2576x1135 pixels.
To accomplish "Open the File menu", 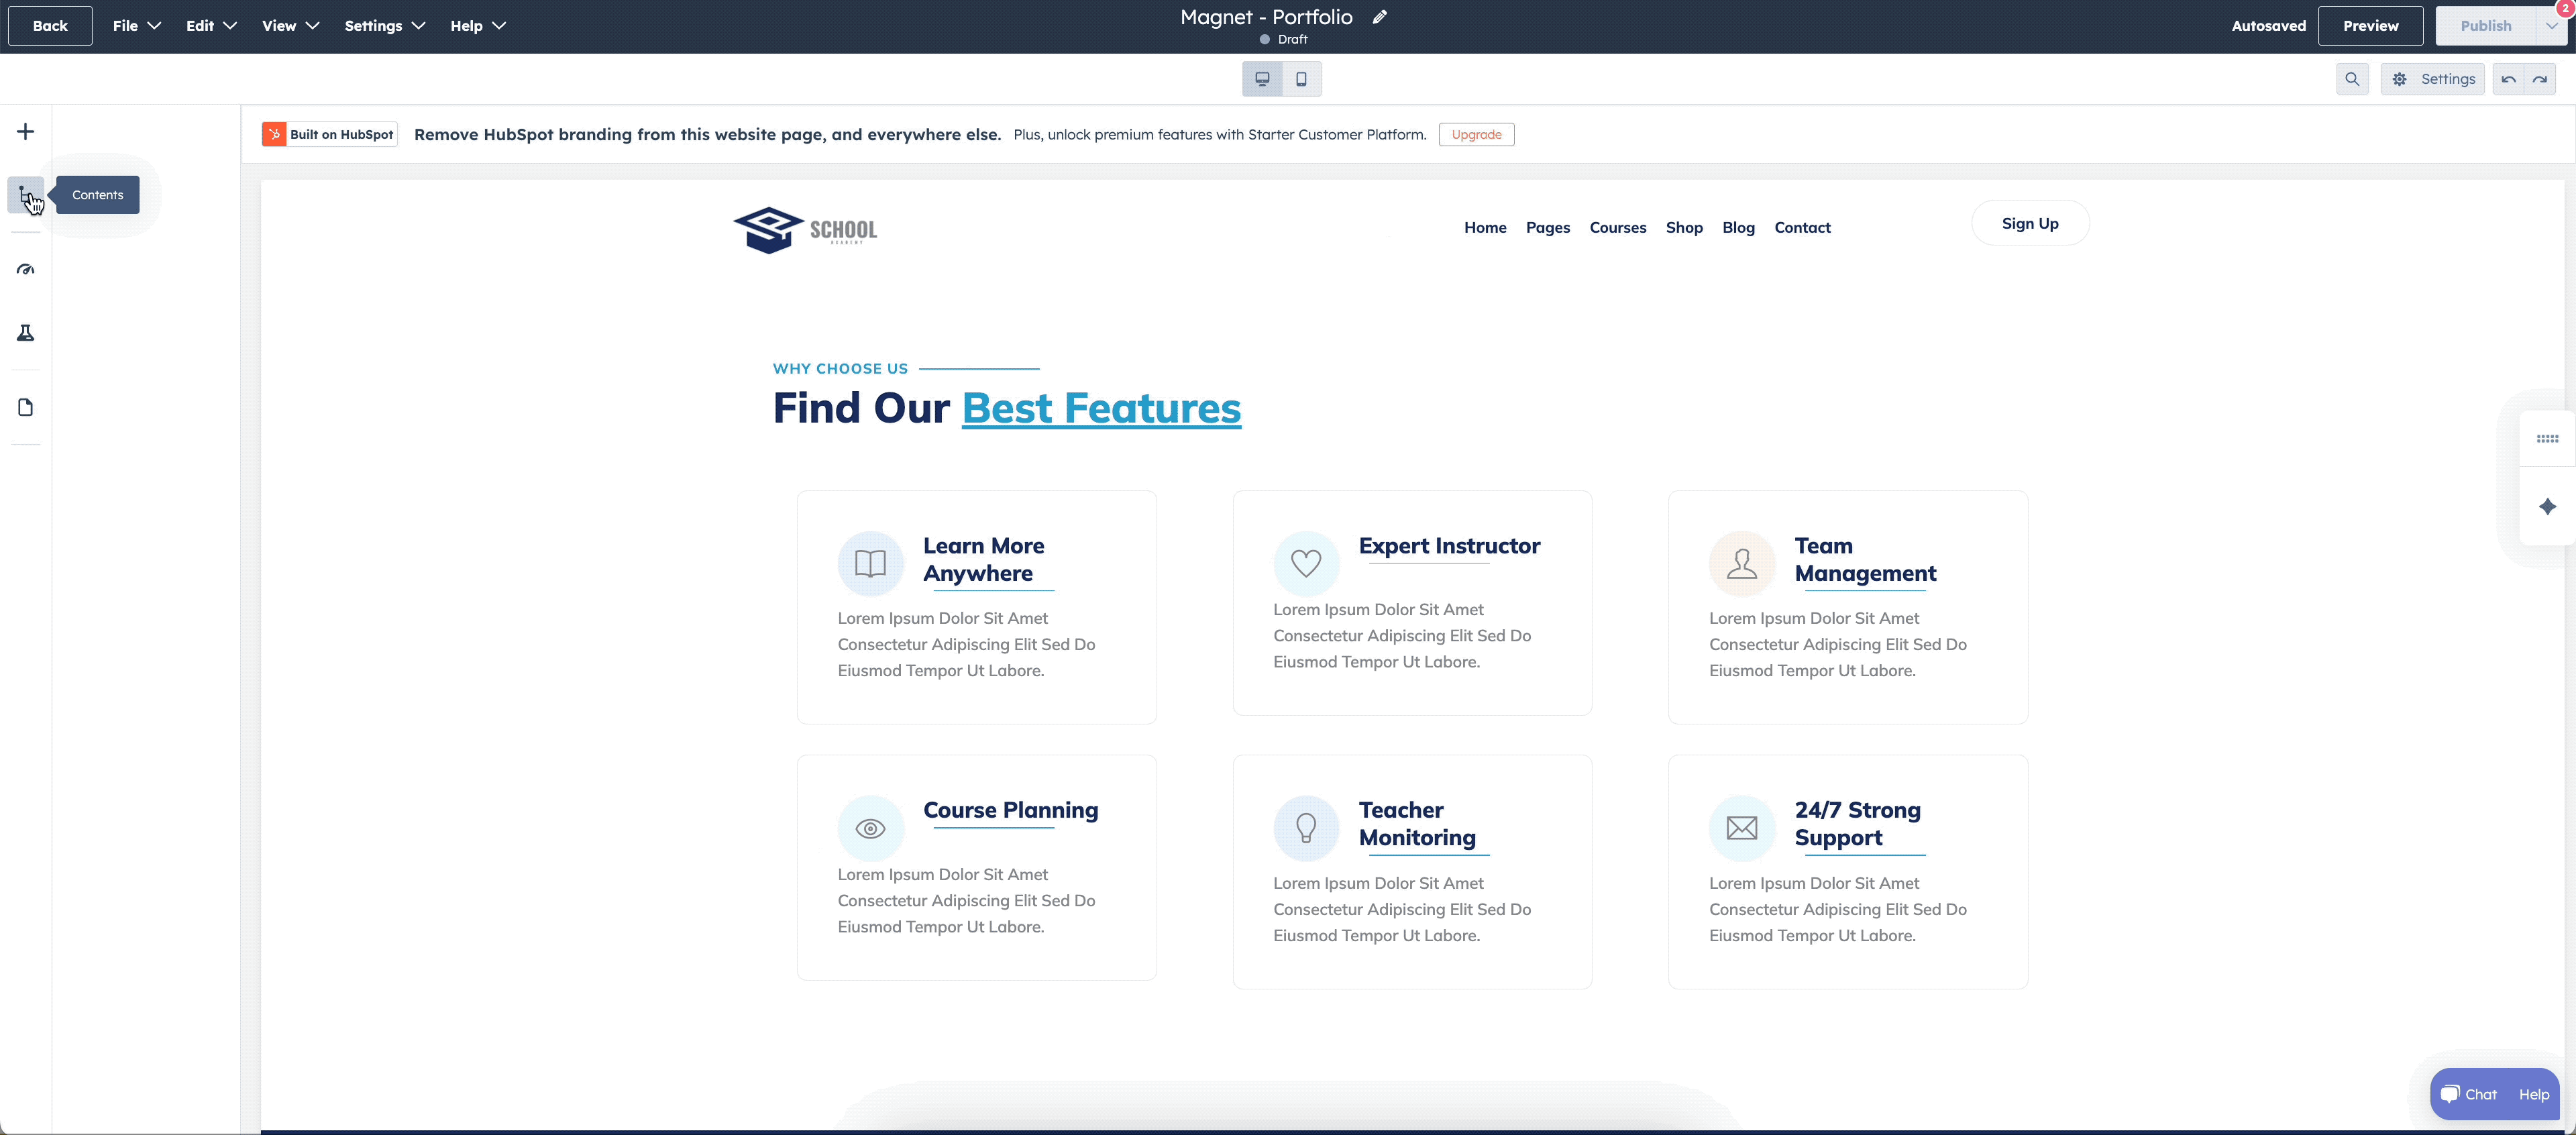I will point(136,26).
